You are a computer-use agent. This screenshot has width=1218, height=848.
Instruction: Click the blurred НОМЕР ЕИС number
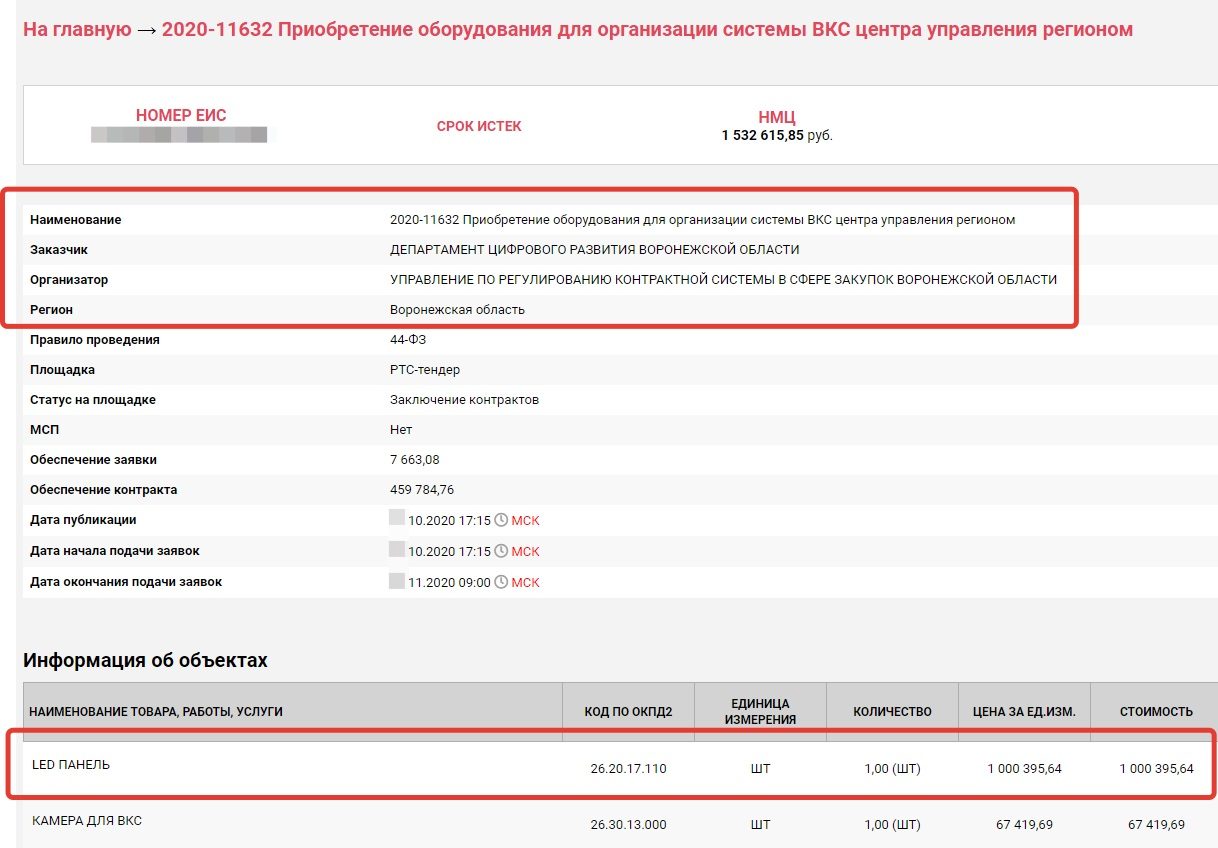(x=179, y=135)
